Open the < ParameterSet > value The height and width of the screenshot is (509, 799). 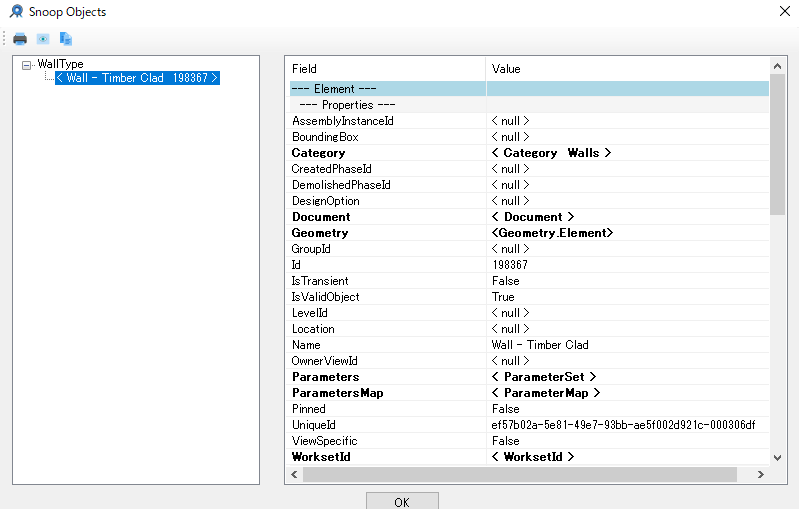click(x=544, y=377)
